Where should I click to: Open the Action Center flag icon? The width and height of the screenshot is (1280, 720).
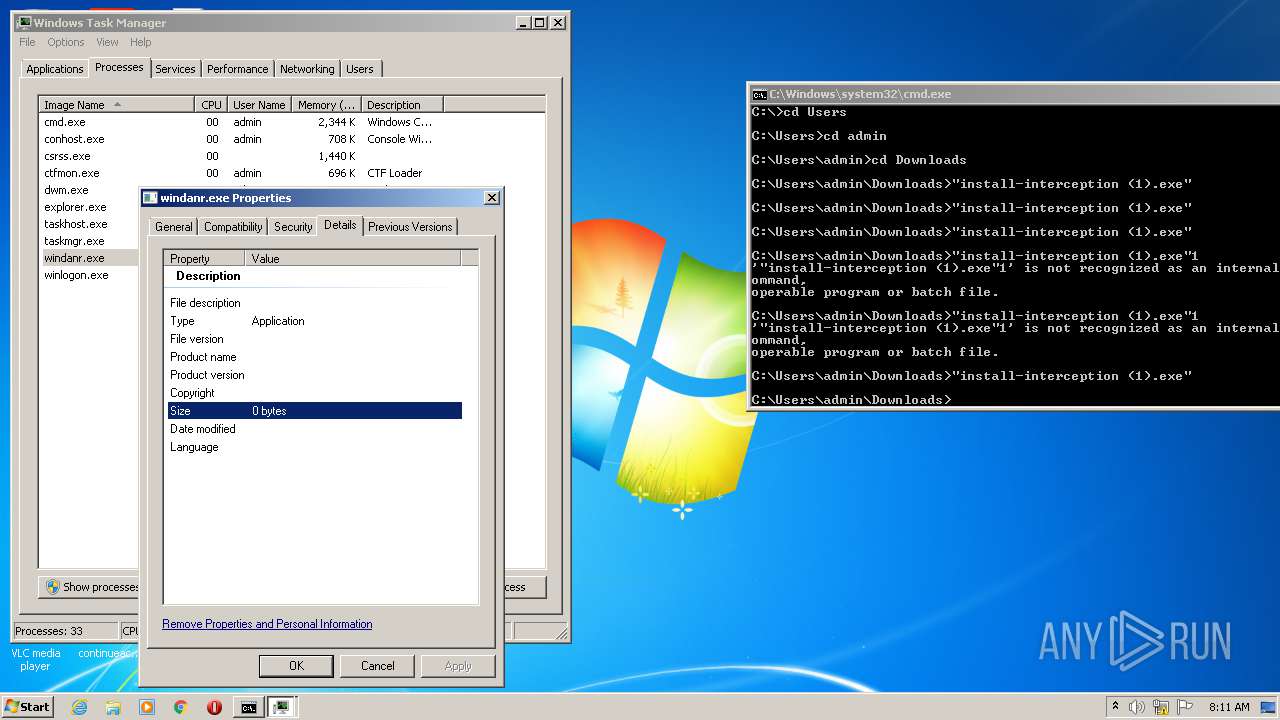(1184, 707)
